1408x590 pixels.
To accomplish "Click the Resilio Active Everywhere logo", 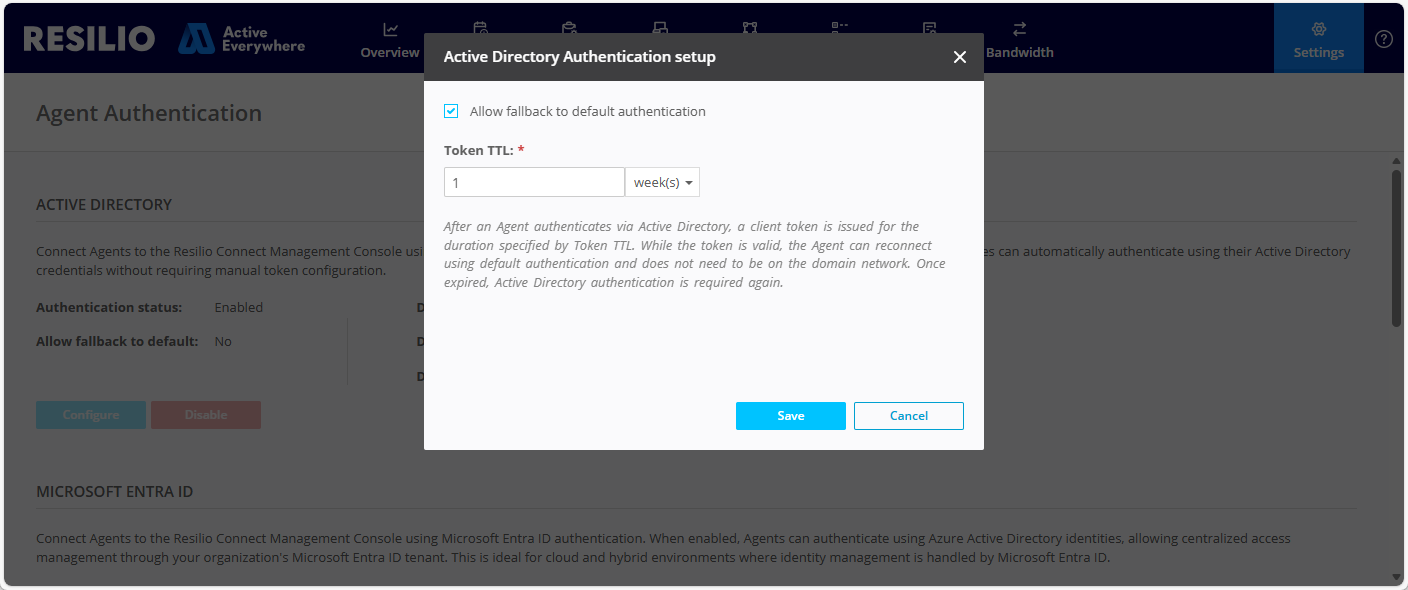I will (165, 39).
